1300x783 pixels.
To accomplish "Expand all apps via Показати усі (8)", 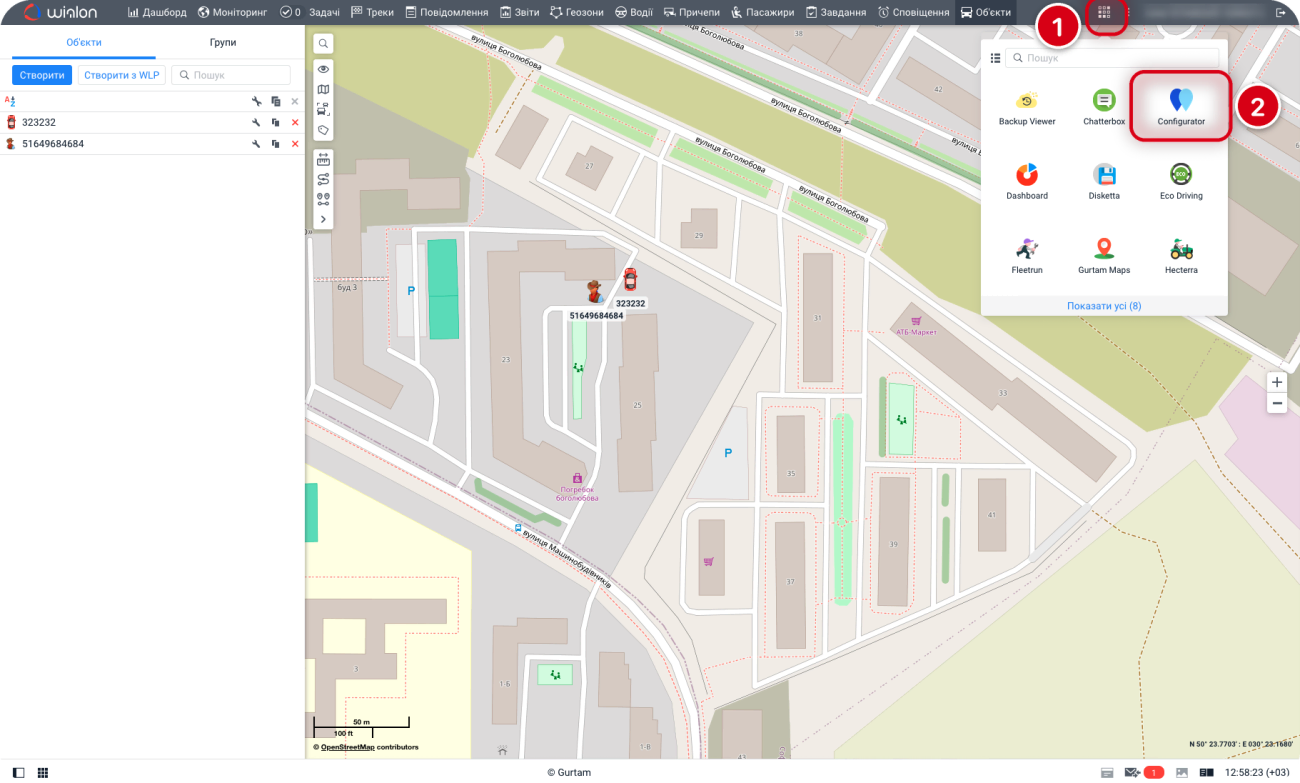I will coord(1104,306).
